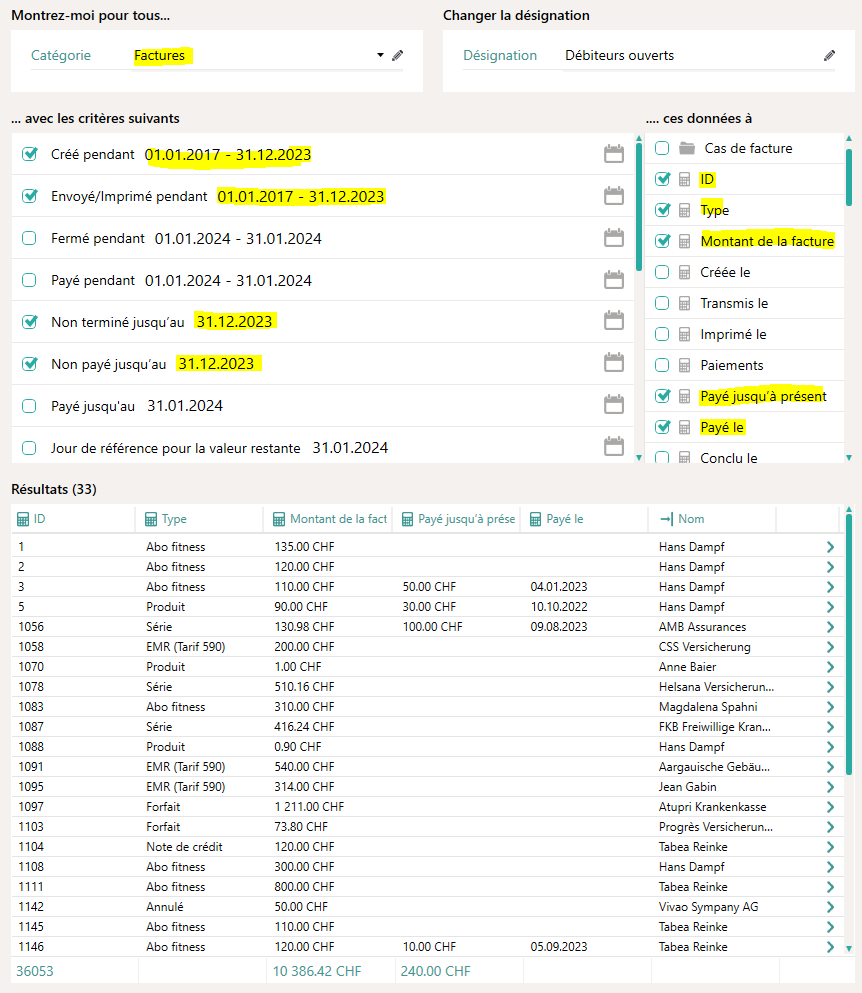Uncheck the Non terminé jusqu'au checkbox
This screenshot has height=993, width=862.
click(29, 322)
